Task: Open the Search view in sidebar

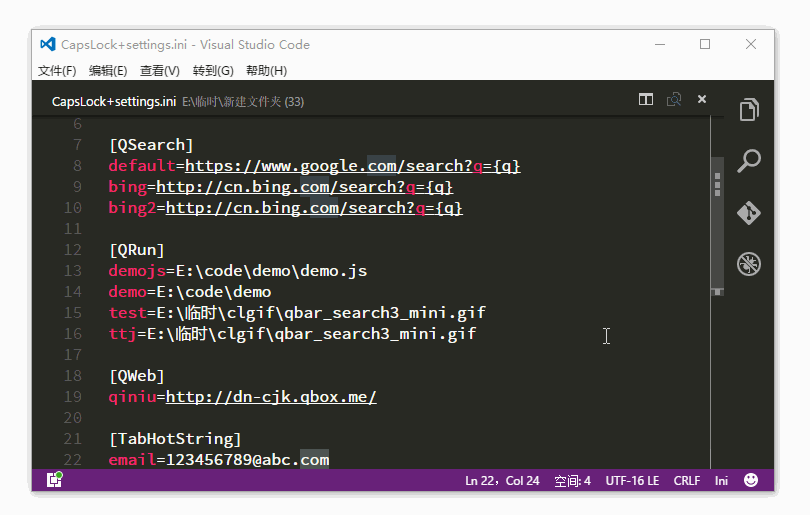Action: tap(749, 161)
